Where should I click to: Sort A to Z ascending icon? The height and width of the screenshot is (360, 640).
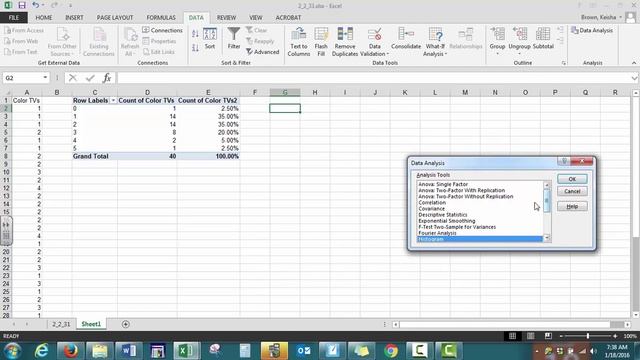195,34
